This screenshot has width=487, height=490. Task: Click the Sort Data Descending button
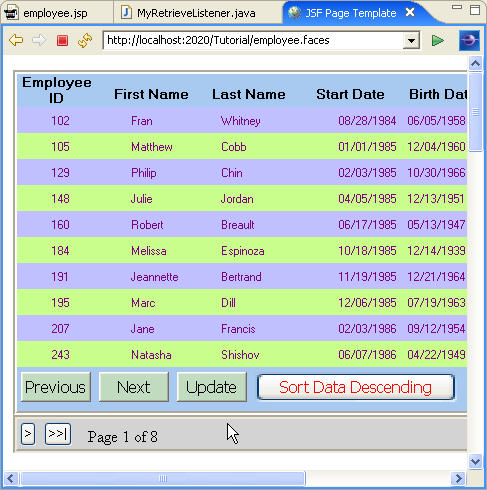pyautogui.click(x=356, y=387)
